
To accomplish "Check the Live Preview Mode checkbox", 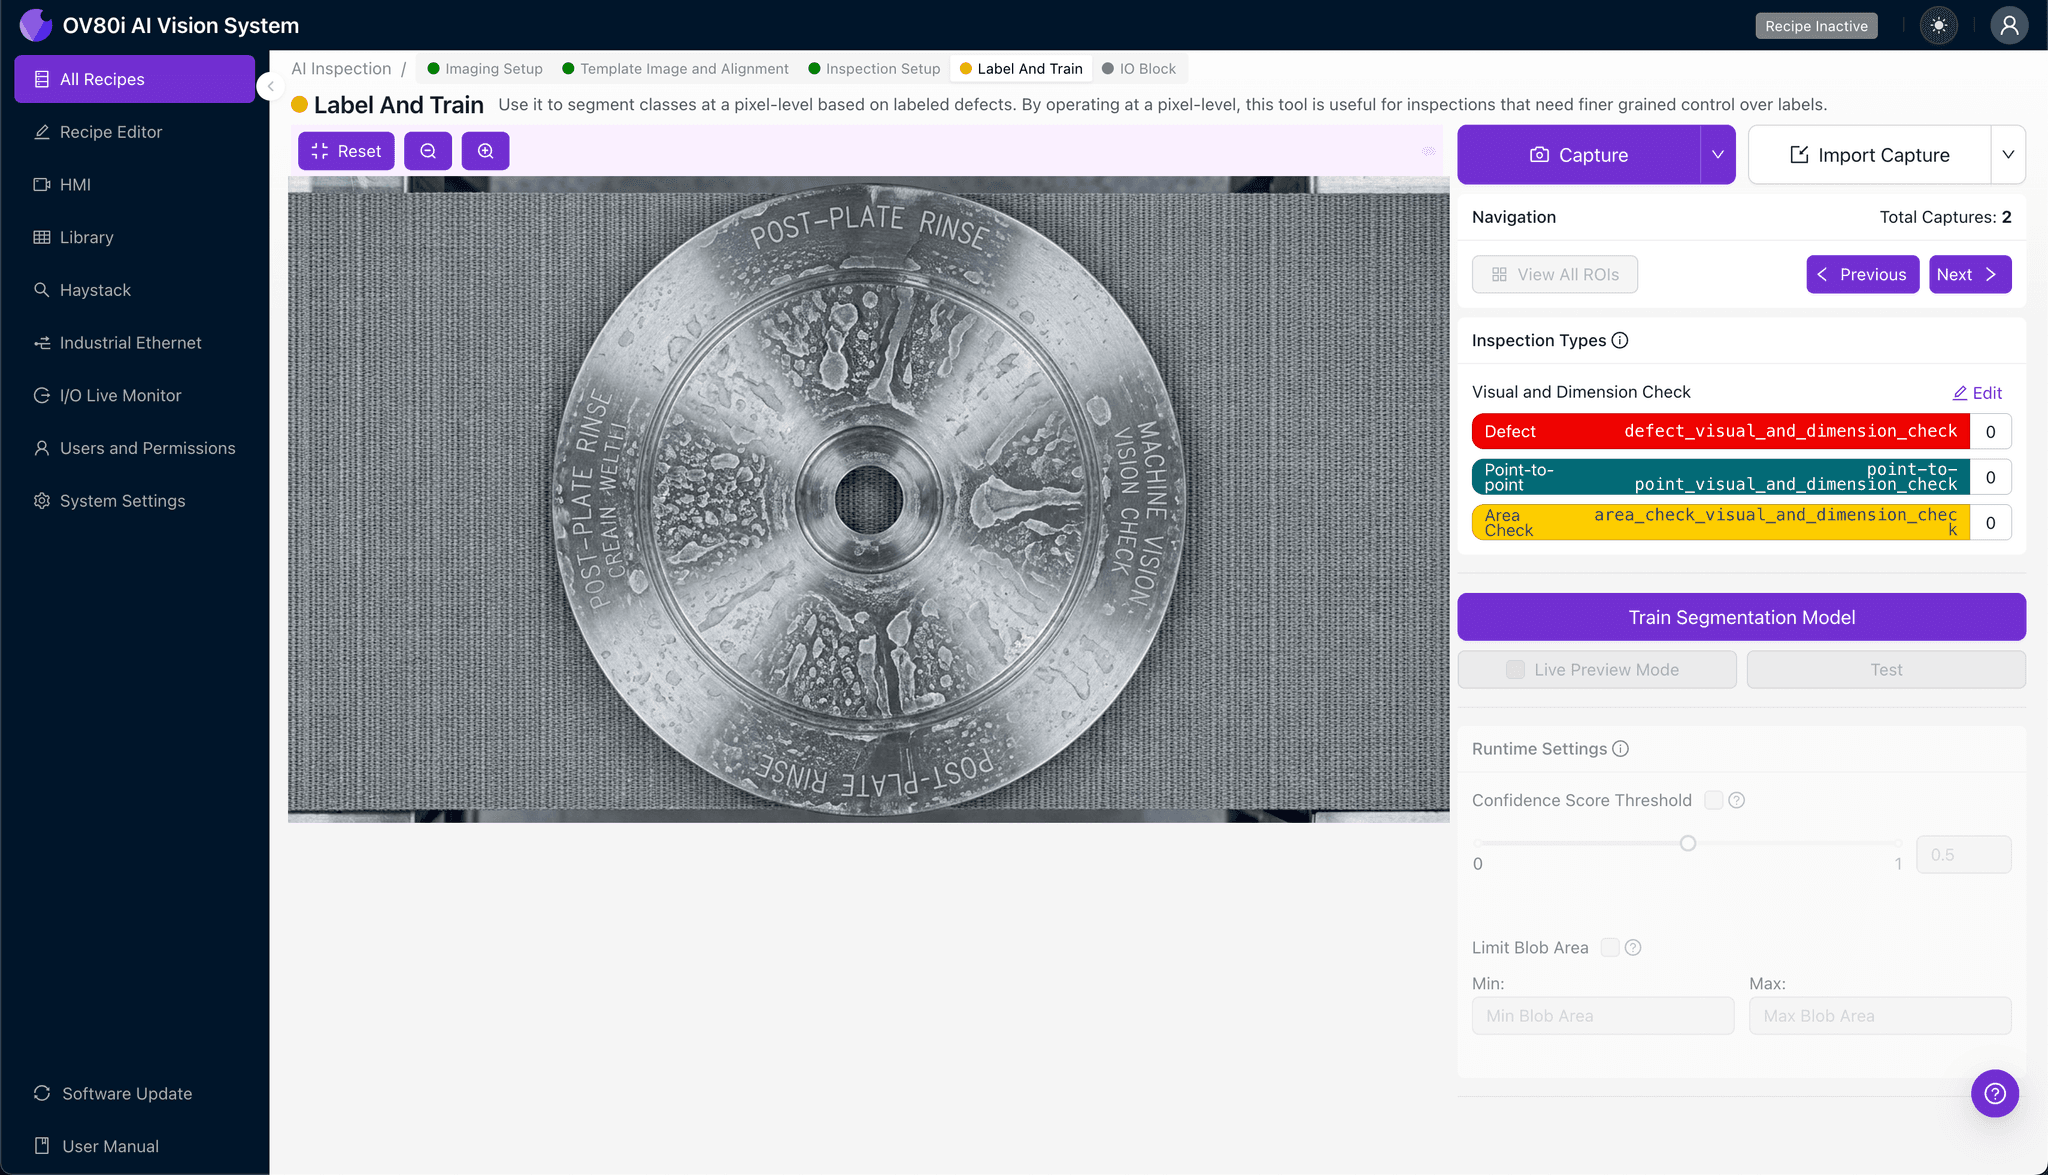I will pos(1515,670).
